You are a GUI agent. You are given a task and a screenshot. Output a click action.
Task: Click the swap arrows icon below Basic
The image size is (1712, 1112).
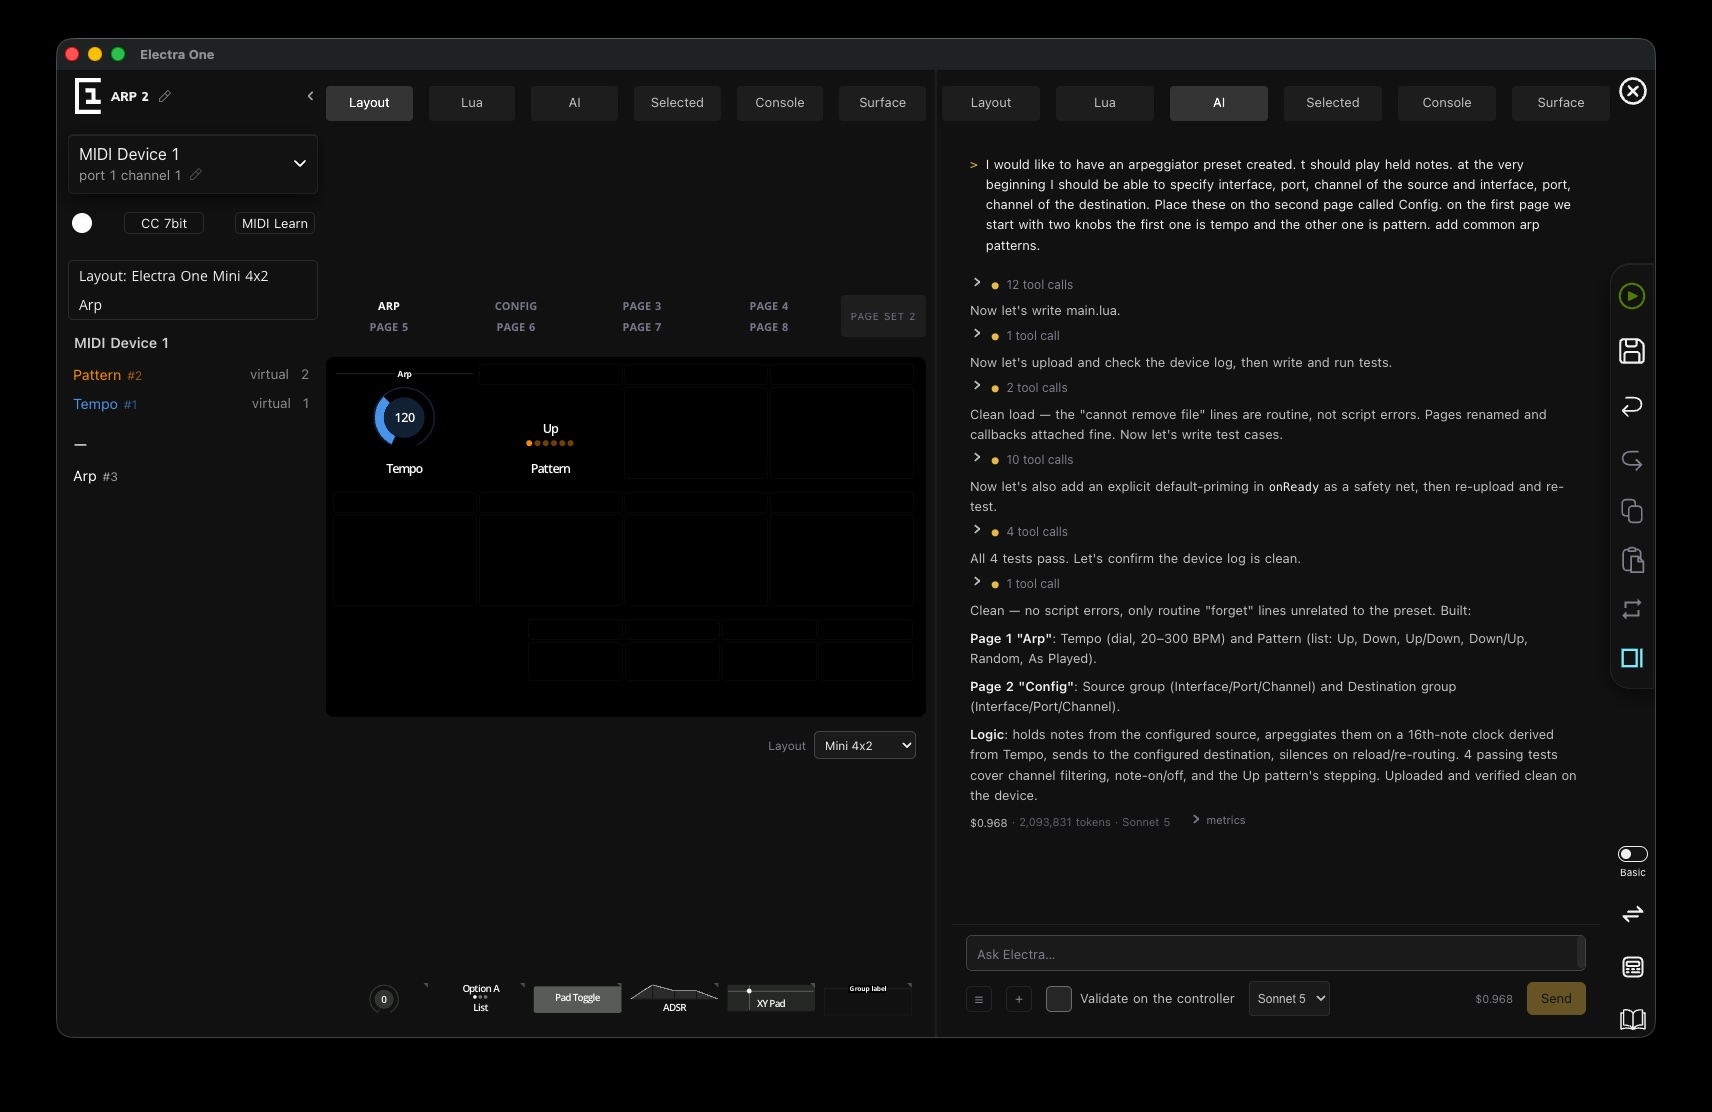pyautogui.click(x=1632, y=914)
